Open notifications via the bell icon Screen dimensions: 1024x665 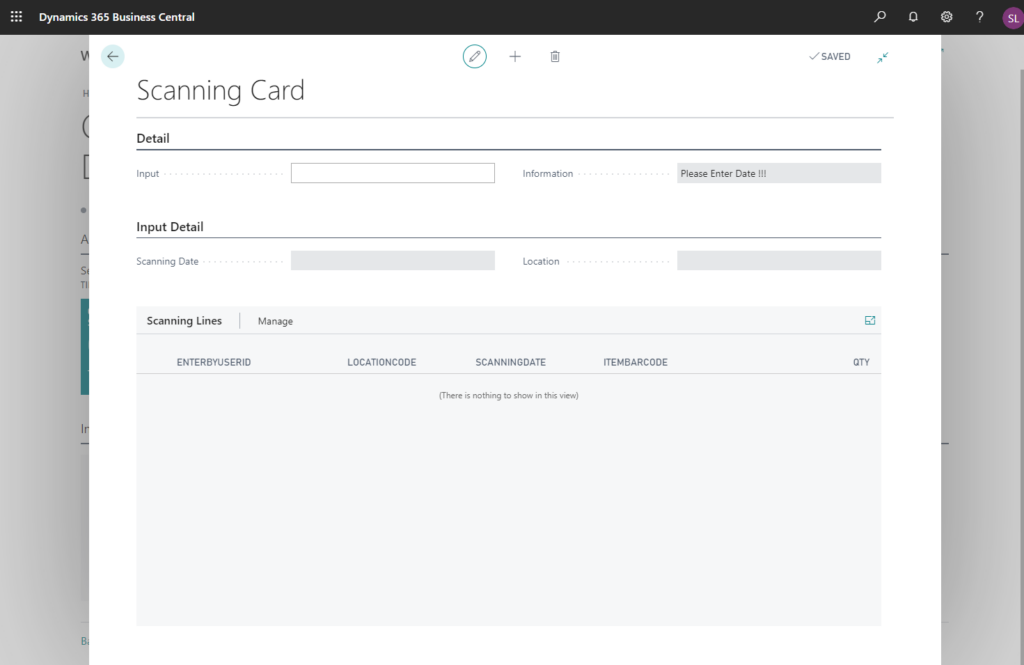[x=913, y=16]
